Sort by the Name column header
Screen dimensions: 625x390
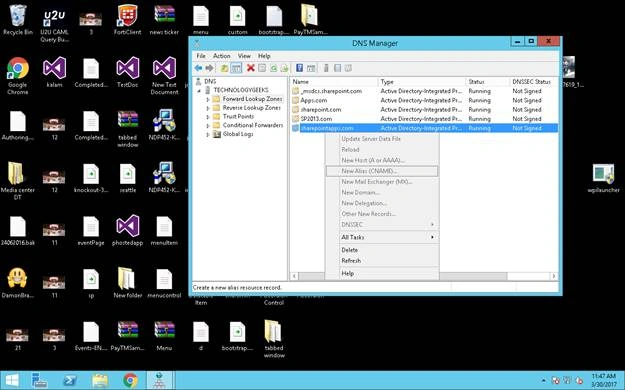[x=334, y=82]
